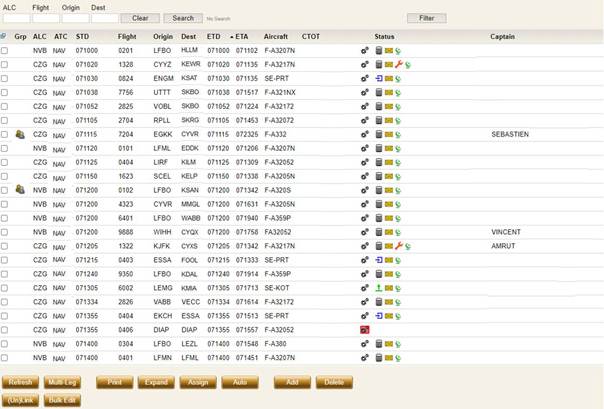The image size is (604, 409).
Task: Click the red wrench icon on flight 1328
Action: coord(399,64)
